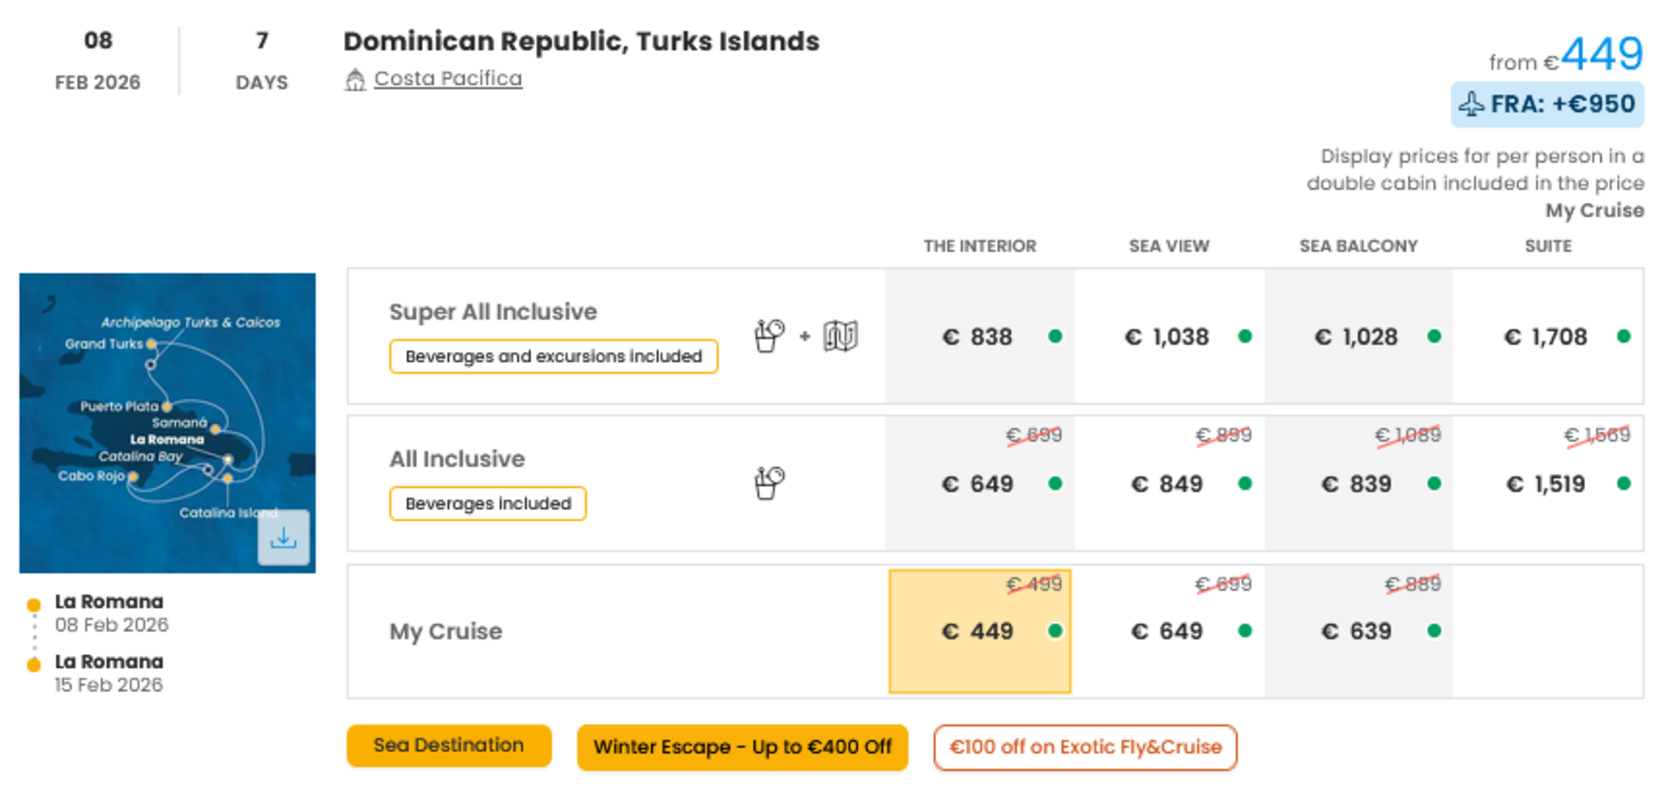Click €100 off on Exotic Fly&Cruise badge
1662x800 pixels.
pos(1085,747)
